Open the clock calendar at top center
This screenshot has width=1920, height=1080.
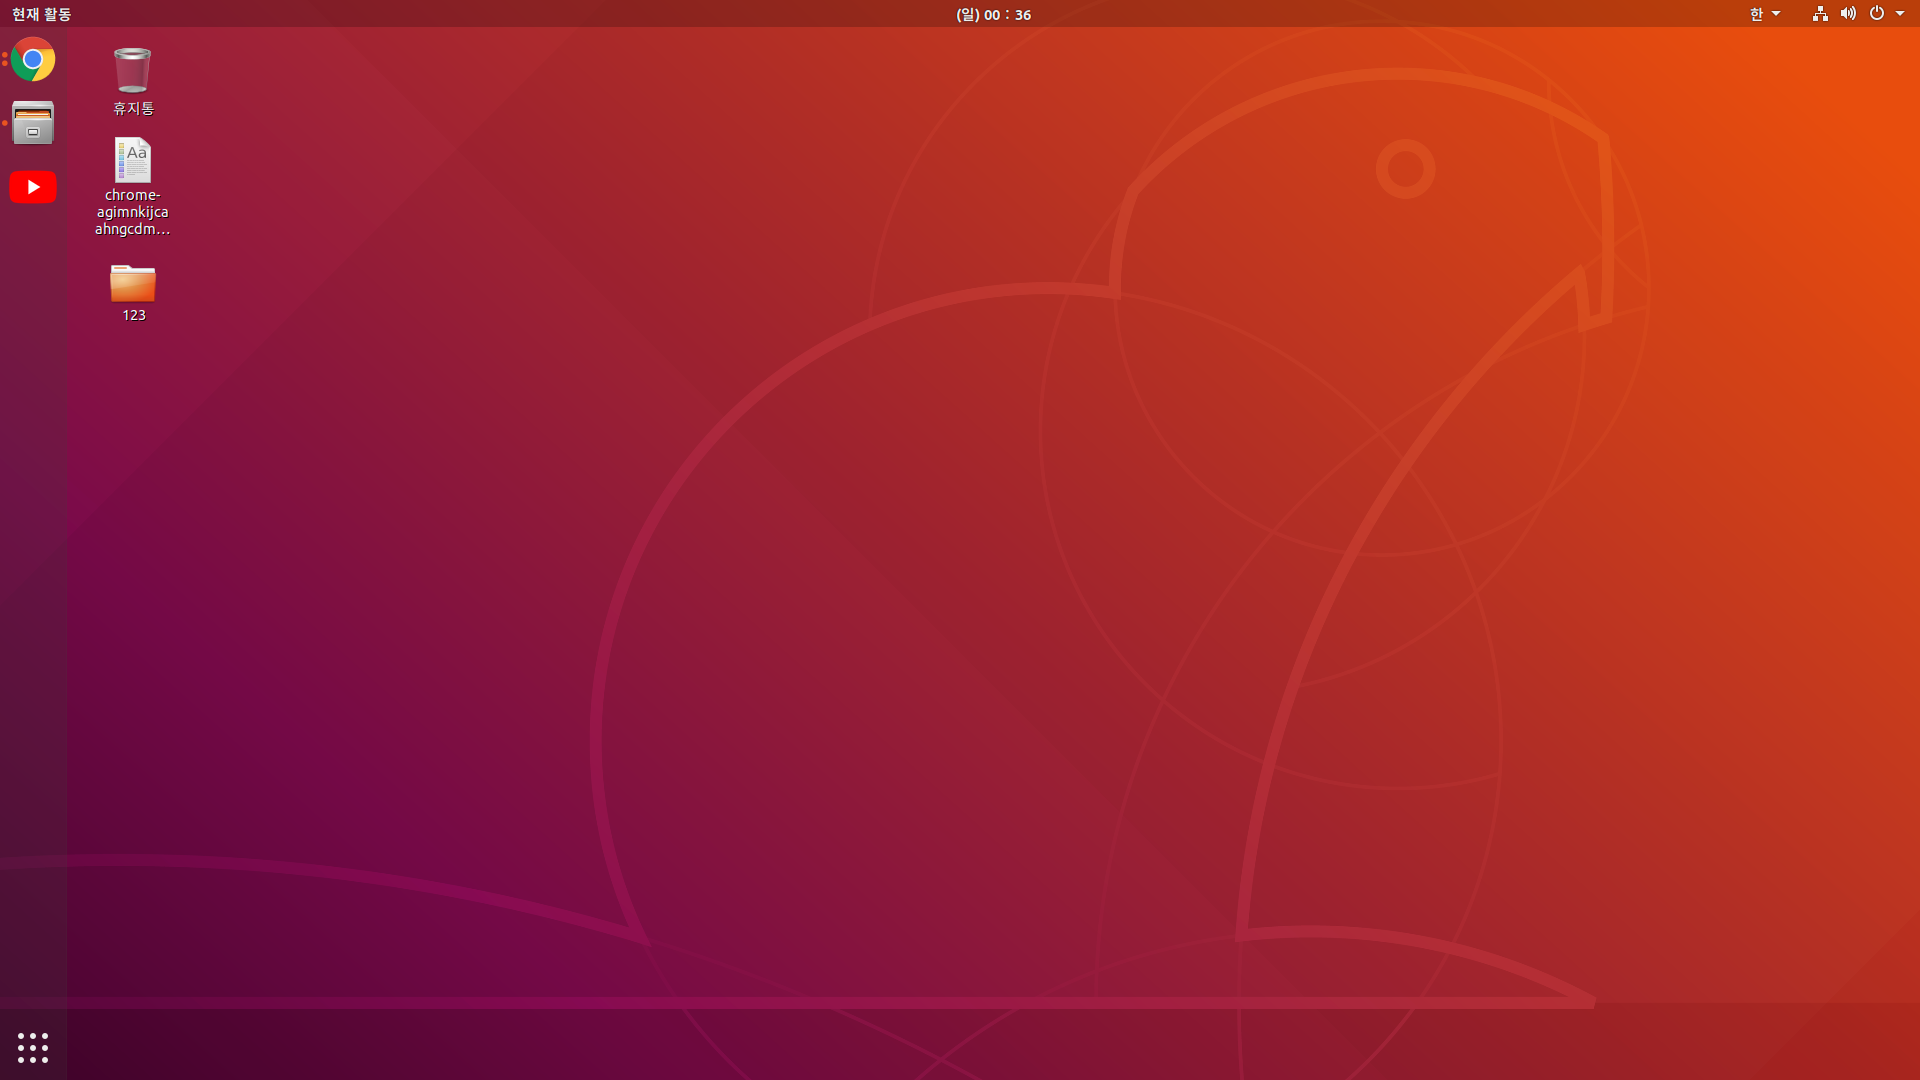[993, 14]
